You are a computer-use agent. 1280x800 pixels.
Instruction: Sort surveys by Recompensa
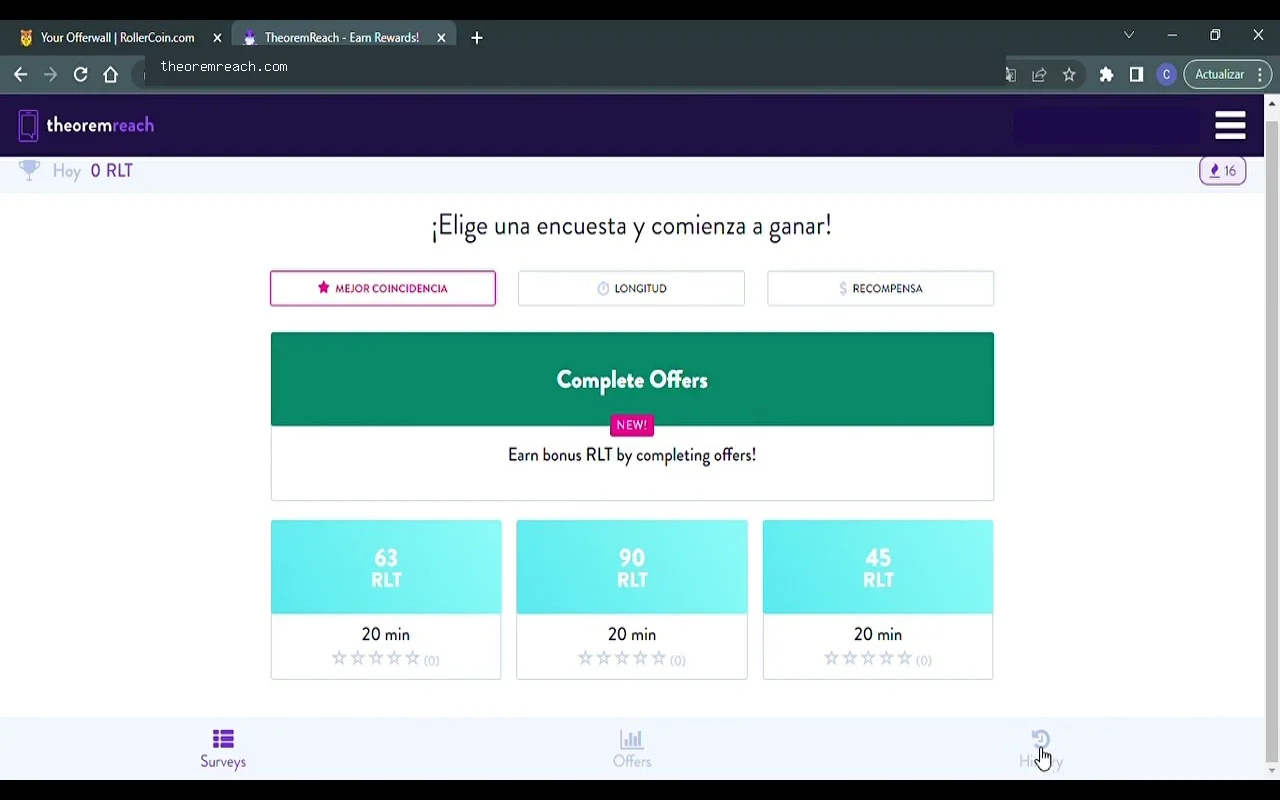click(880, 288)
